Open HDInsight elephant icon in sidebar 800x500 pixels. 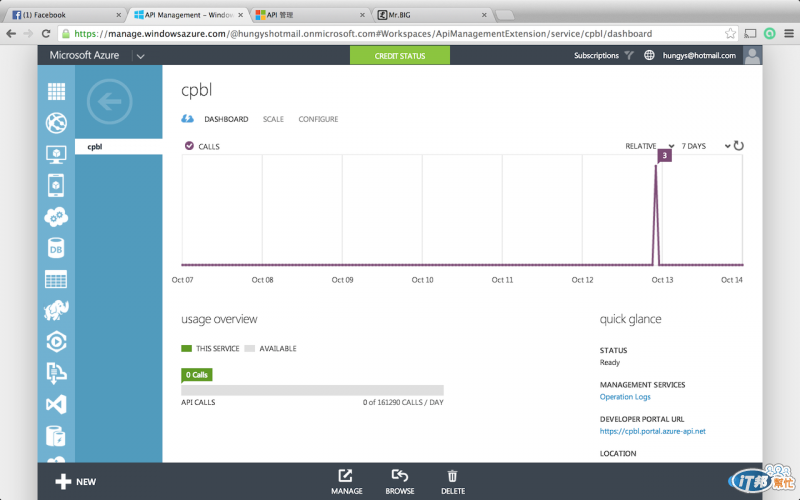(x=56, y=310)
